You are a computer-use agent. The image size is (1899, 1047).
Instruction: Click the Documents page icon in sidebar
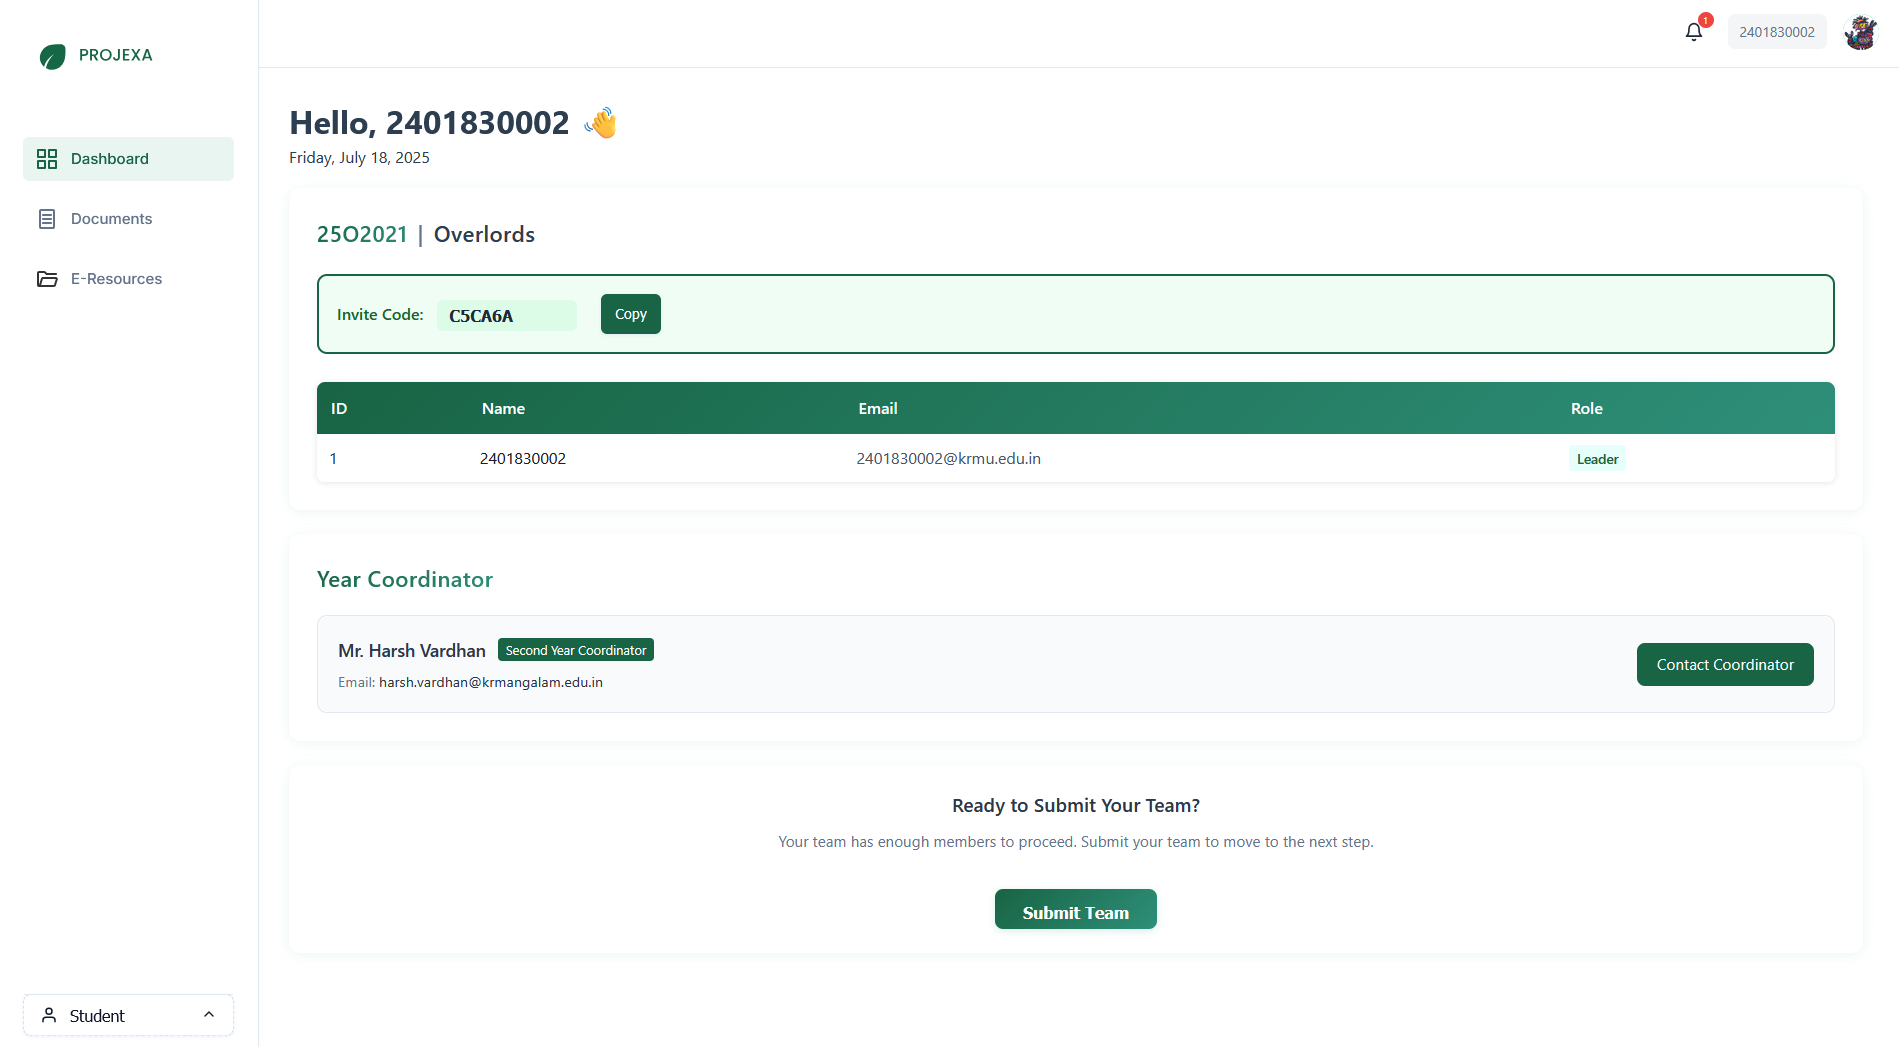pyautogui.click(x=47, y=219)
